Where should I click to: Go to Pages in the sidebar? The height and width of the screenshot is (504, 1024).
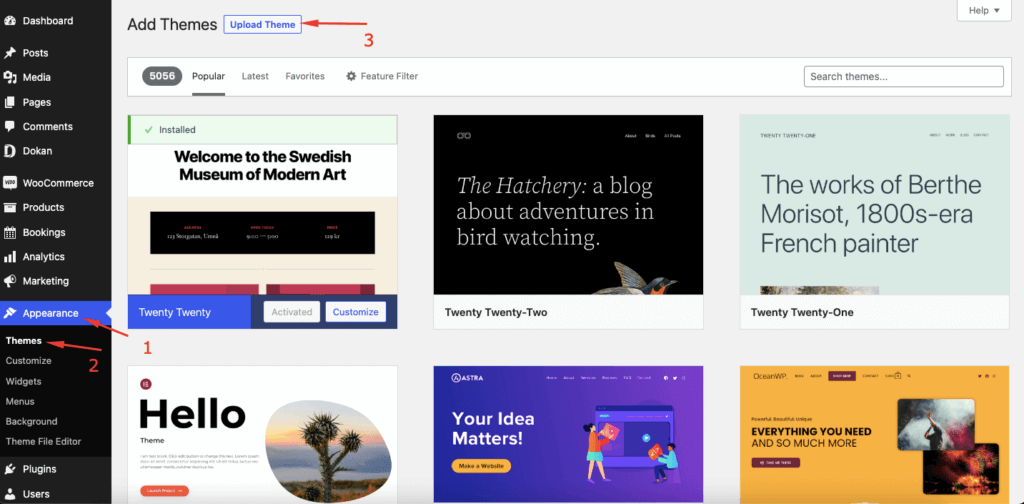[x=37, y=102]
